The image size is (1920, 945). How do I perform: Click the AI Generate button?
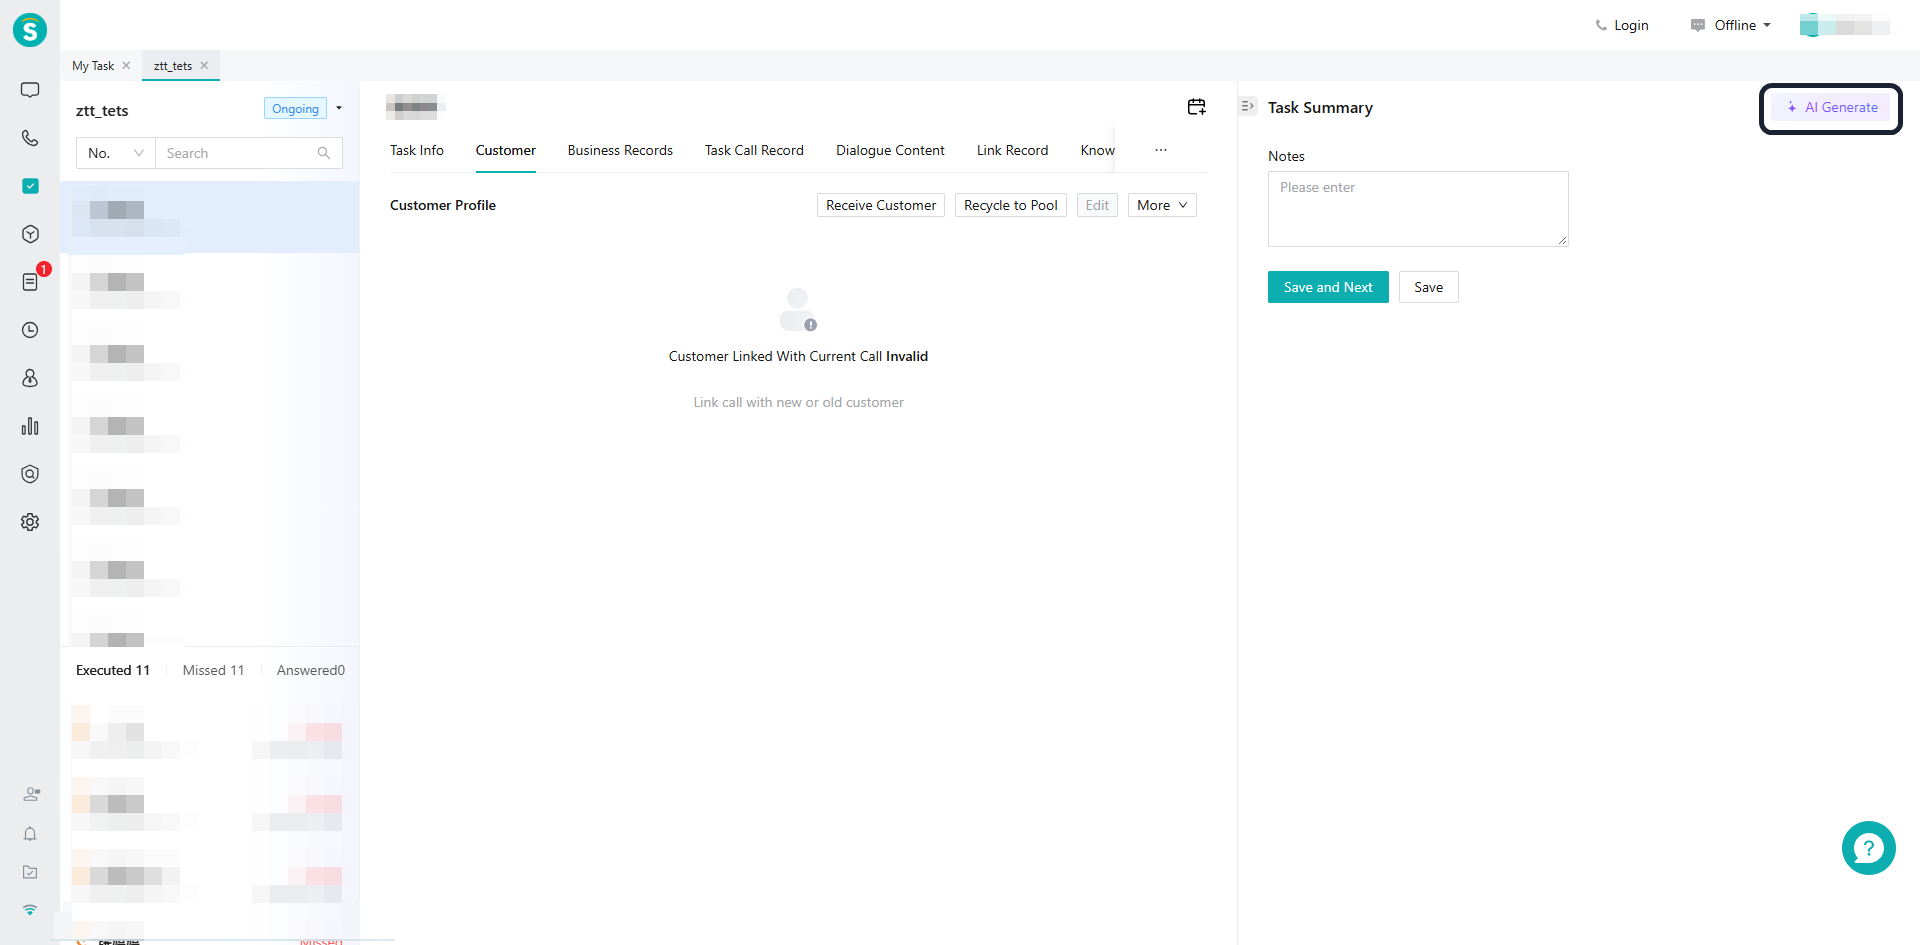pyautogui.click(x=1832, y=107)
